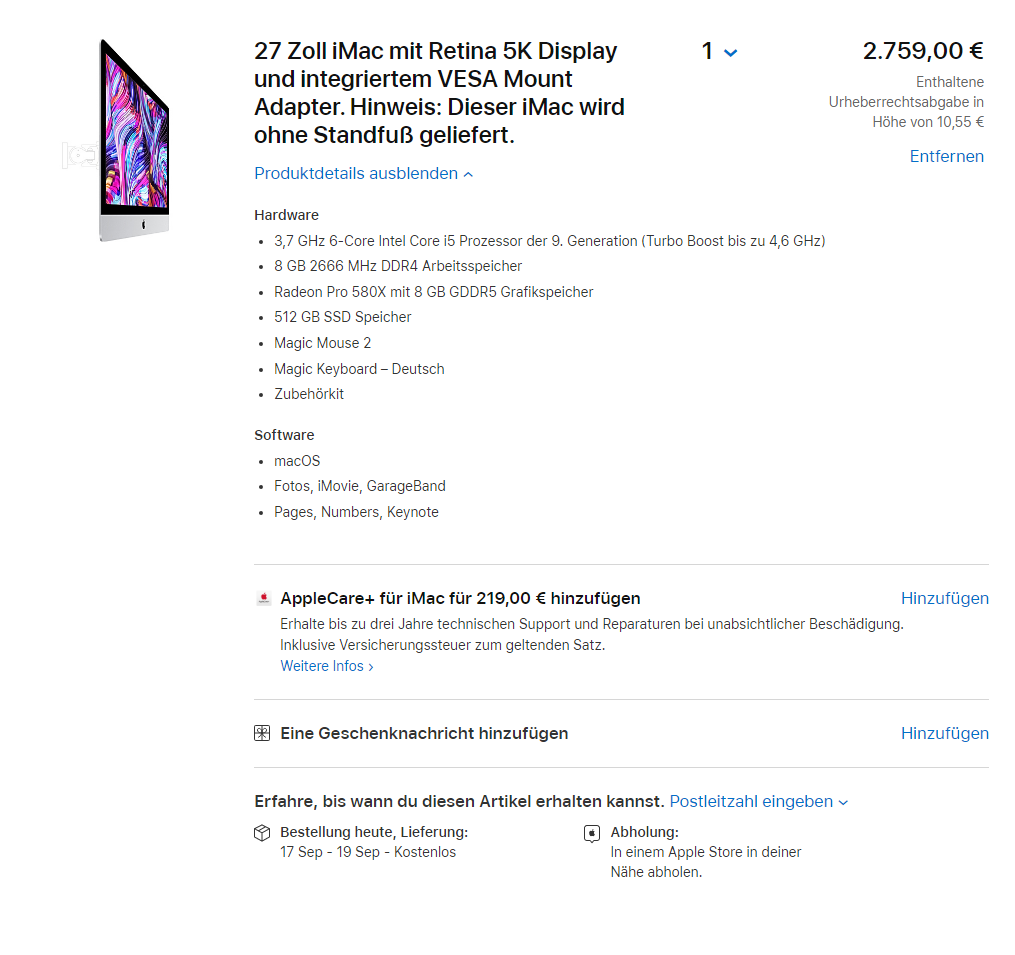This screenshot has height=955, width=1015.
Task: Add AppleCare+ via Hinzufügen link
Action: click(944, 598)
